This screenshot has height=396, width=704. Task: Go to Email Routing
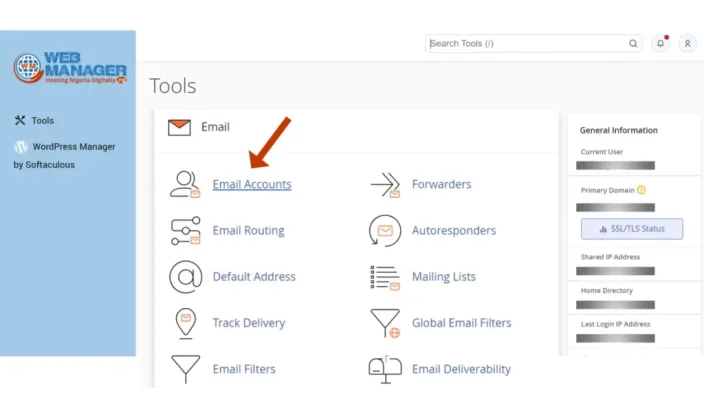pyautogui.click(x=248, y=230)
